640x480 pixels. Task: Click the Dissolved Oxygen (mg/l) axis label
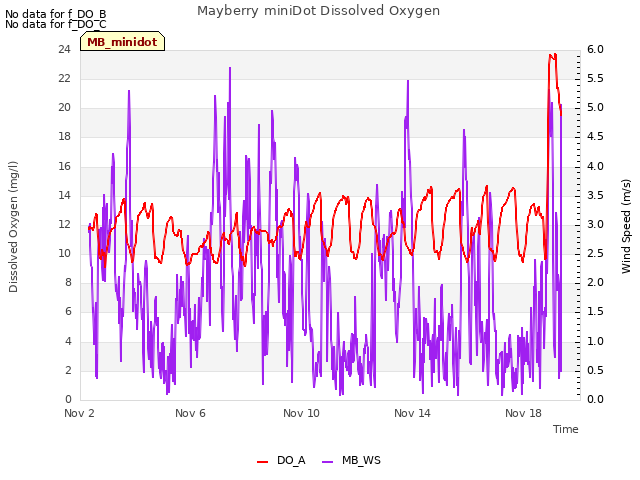[13, 227]
